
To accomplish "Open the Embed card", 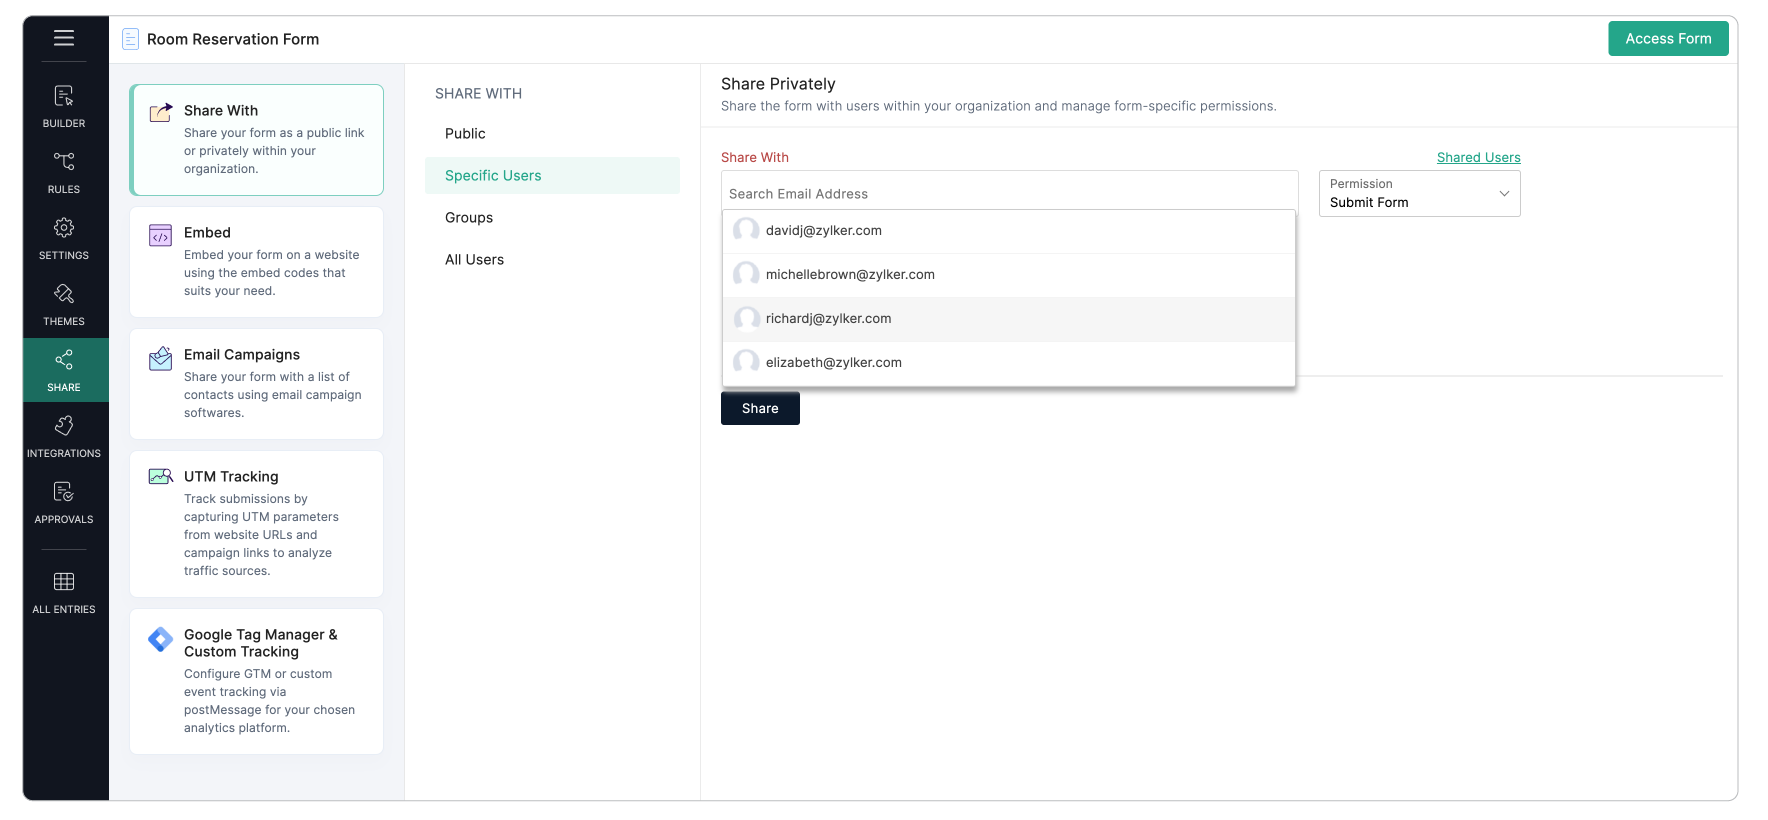I will (256, 262).
